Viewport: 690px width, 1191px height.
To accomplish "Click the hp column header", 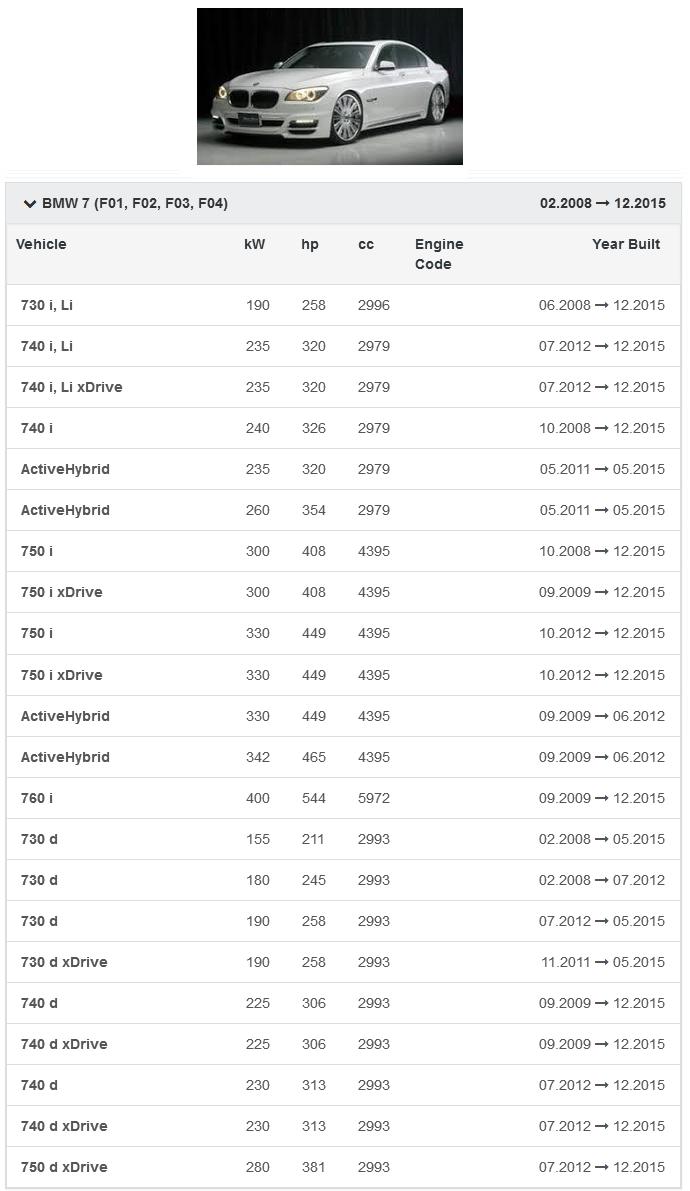I will pyautogui.click(x=310, y=244).
